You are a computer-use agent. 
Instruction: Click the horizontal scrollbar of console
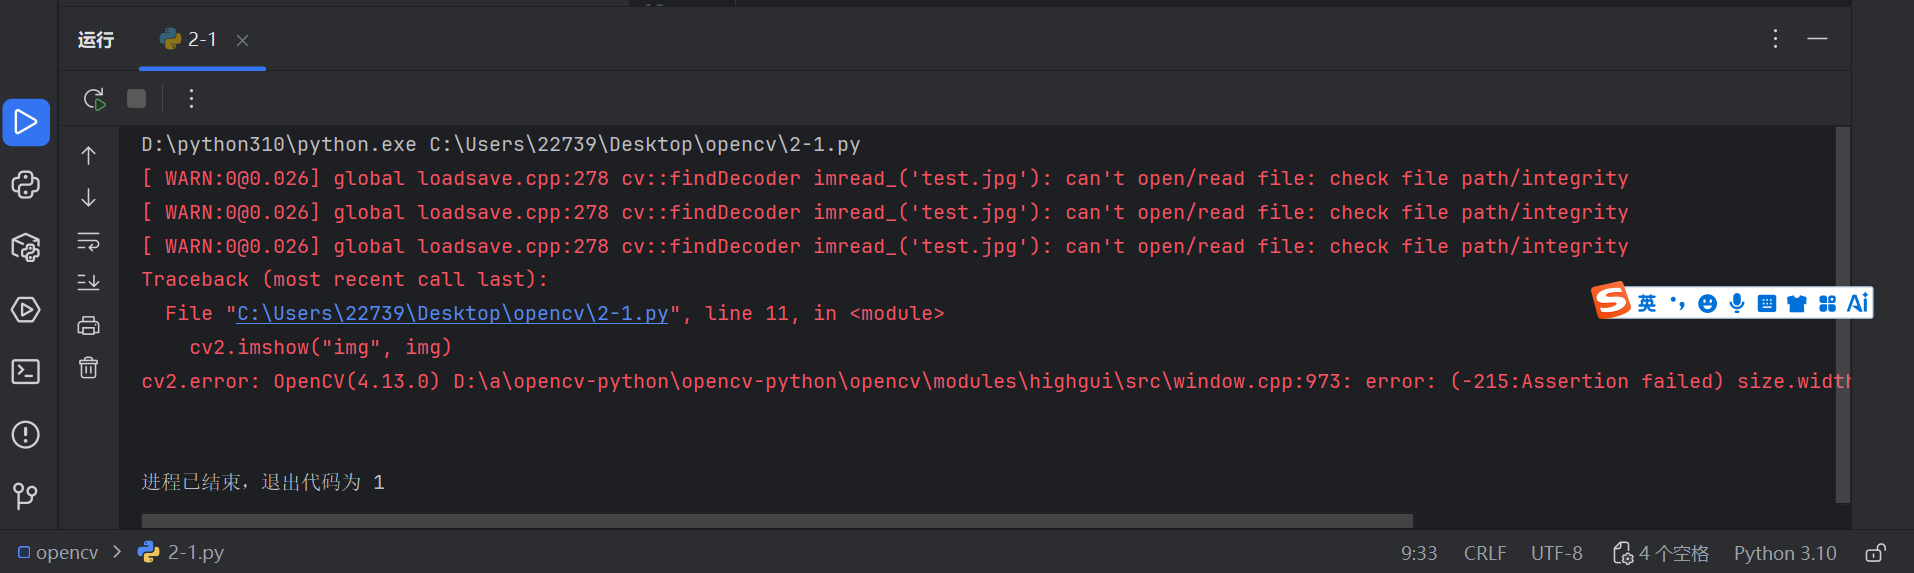(776, 520)
